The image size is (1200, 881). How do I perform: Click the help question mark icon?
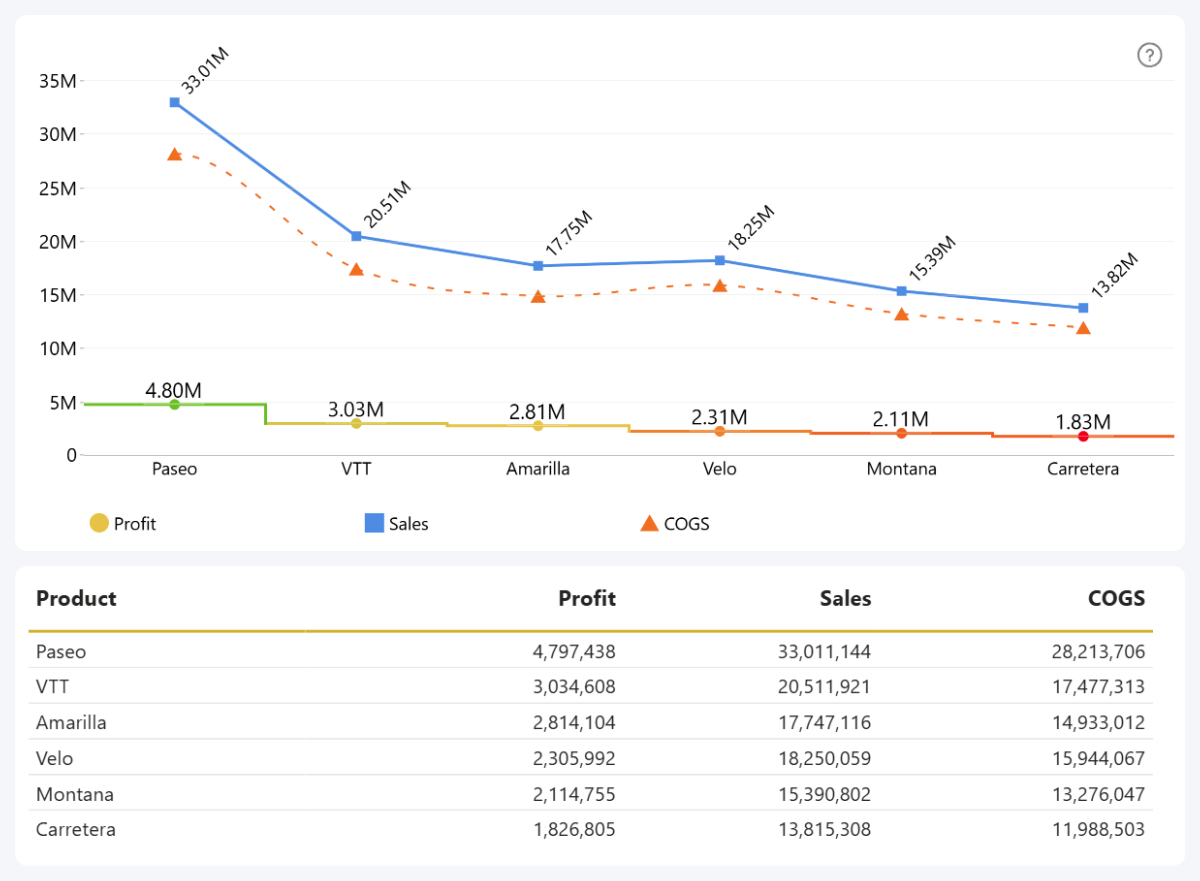(1150, 55)
